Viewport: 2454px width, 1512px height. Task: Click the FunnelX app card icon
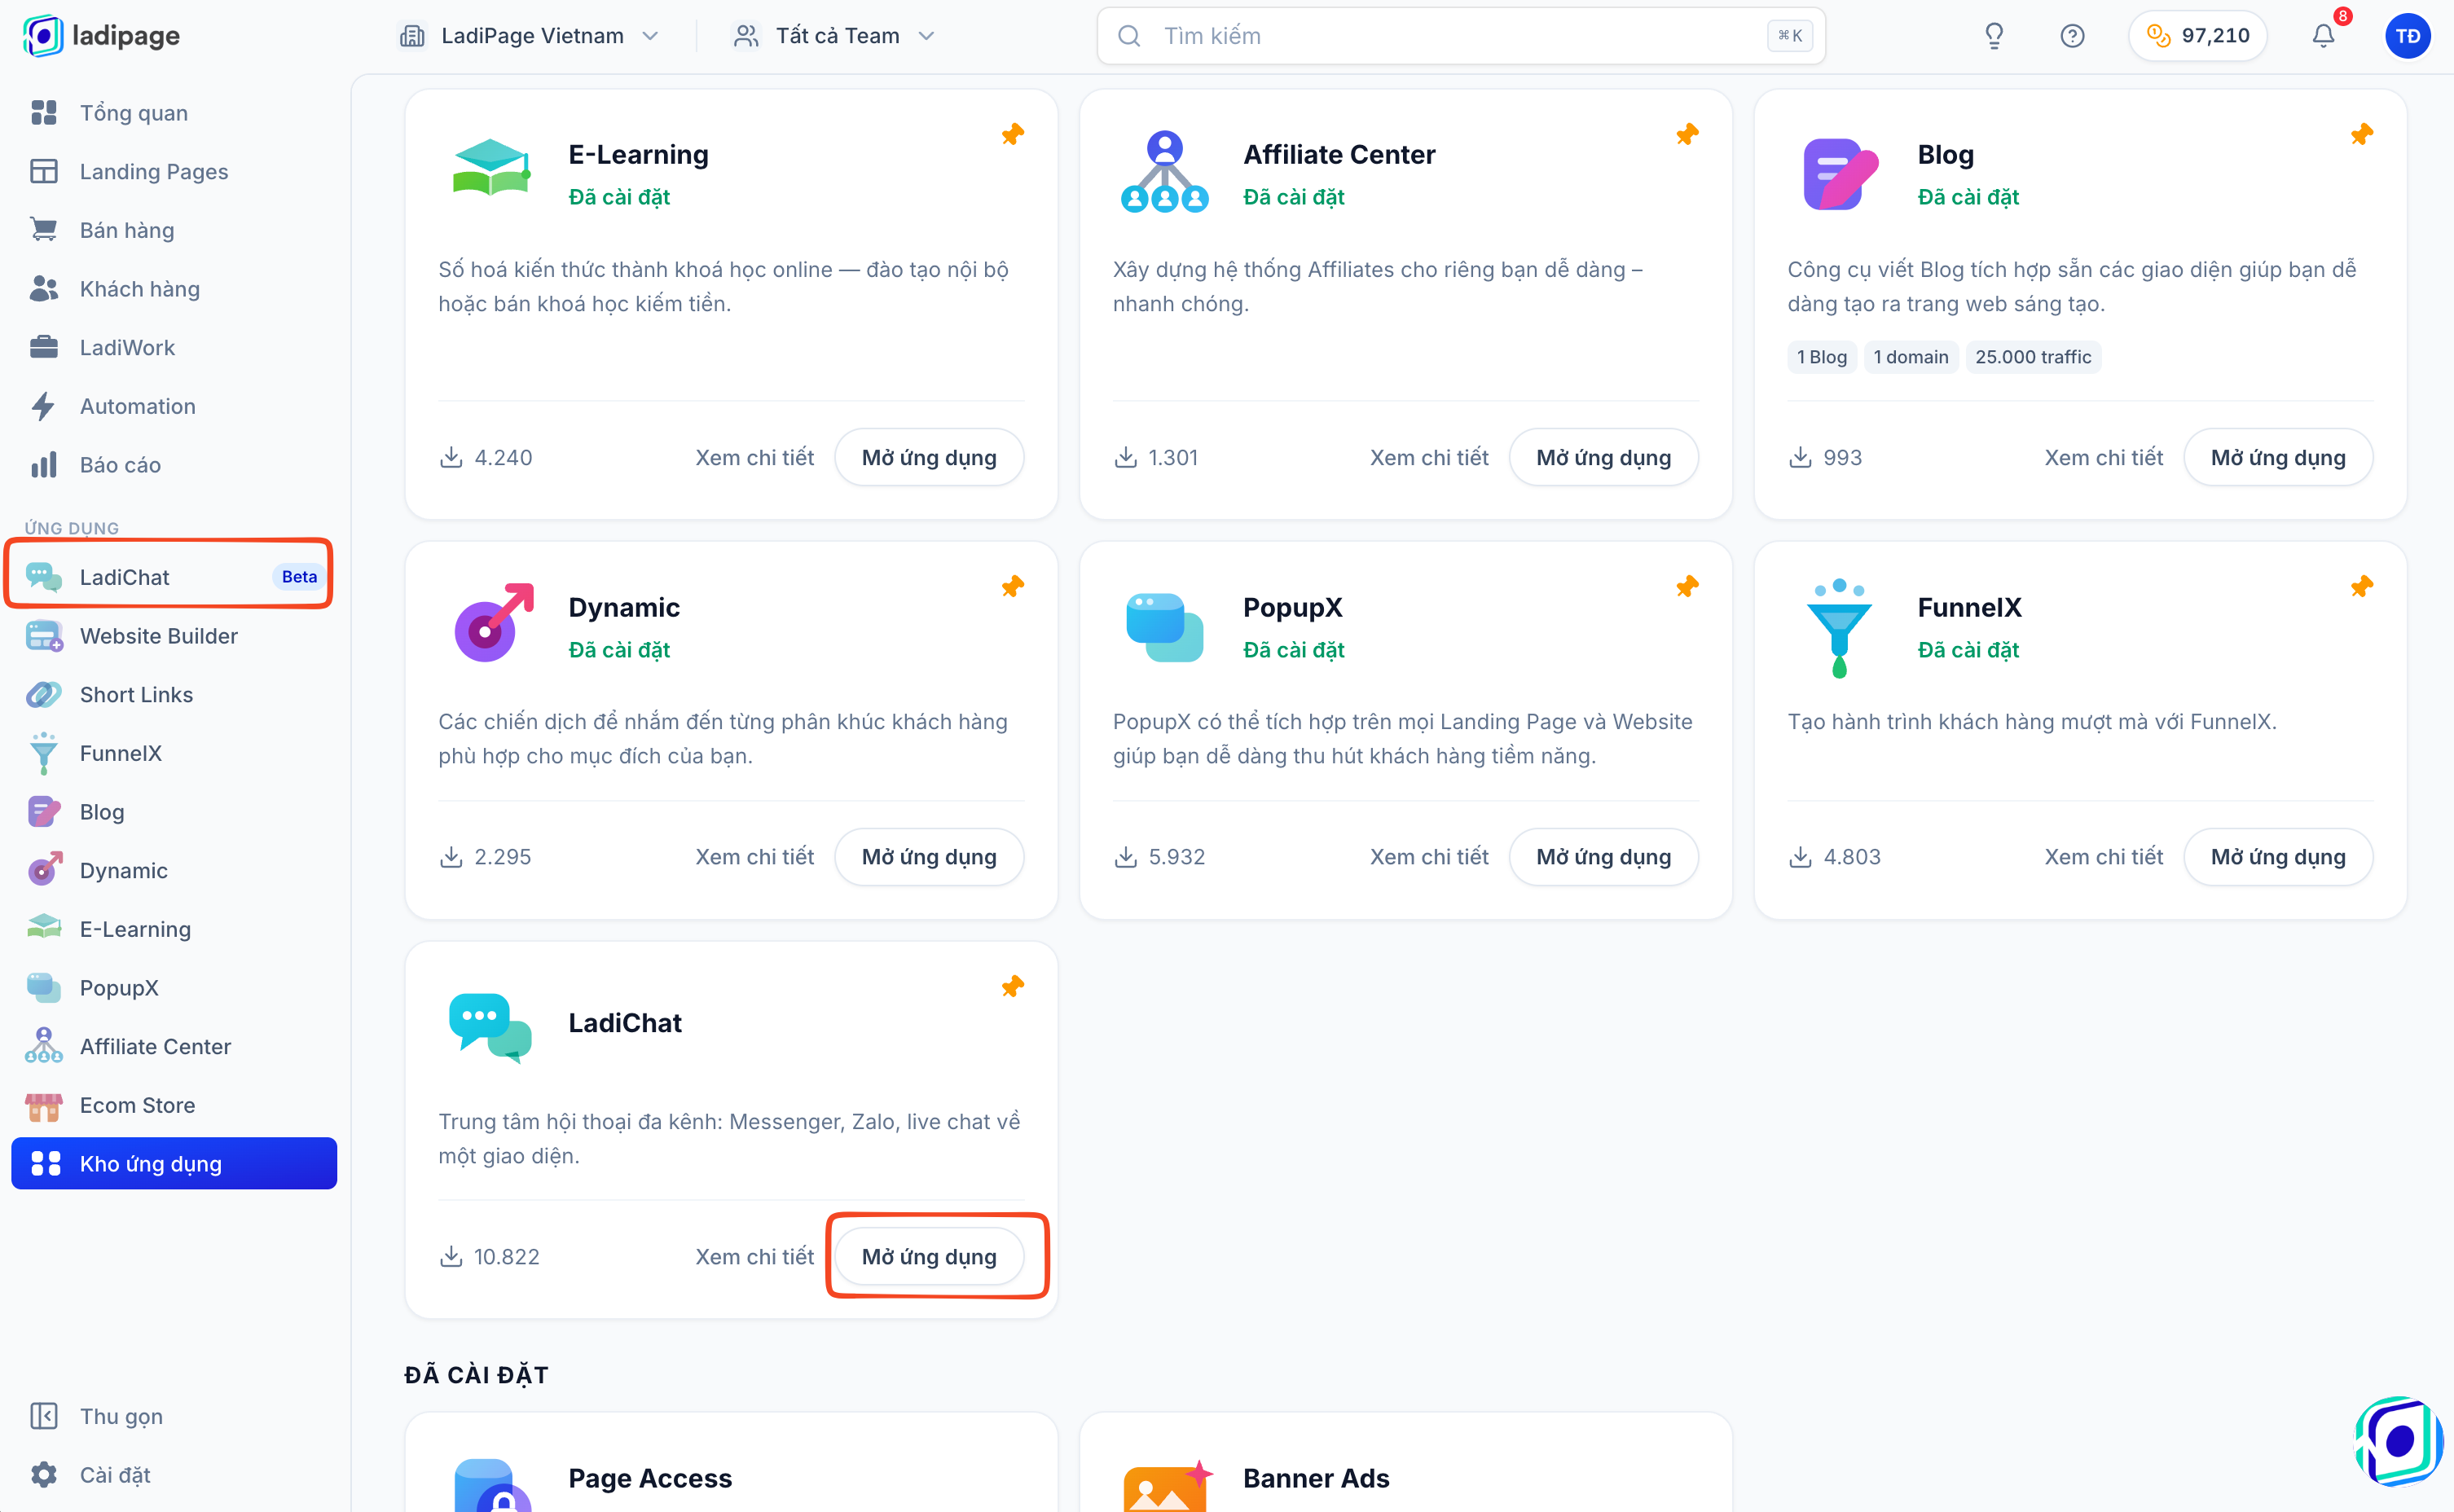(x=1839, y=628)
